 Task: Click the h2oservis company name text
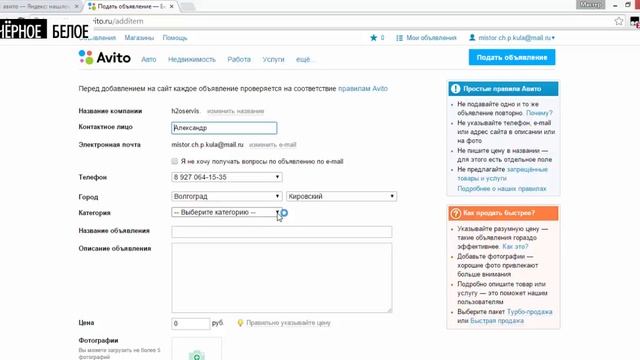pyautogui.click(x=185, y=111)
